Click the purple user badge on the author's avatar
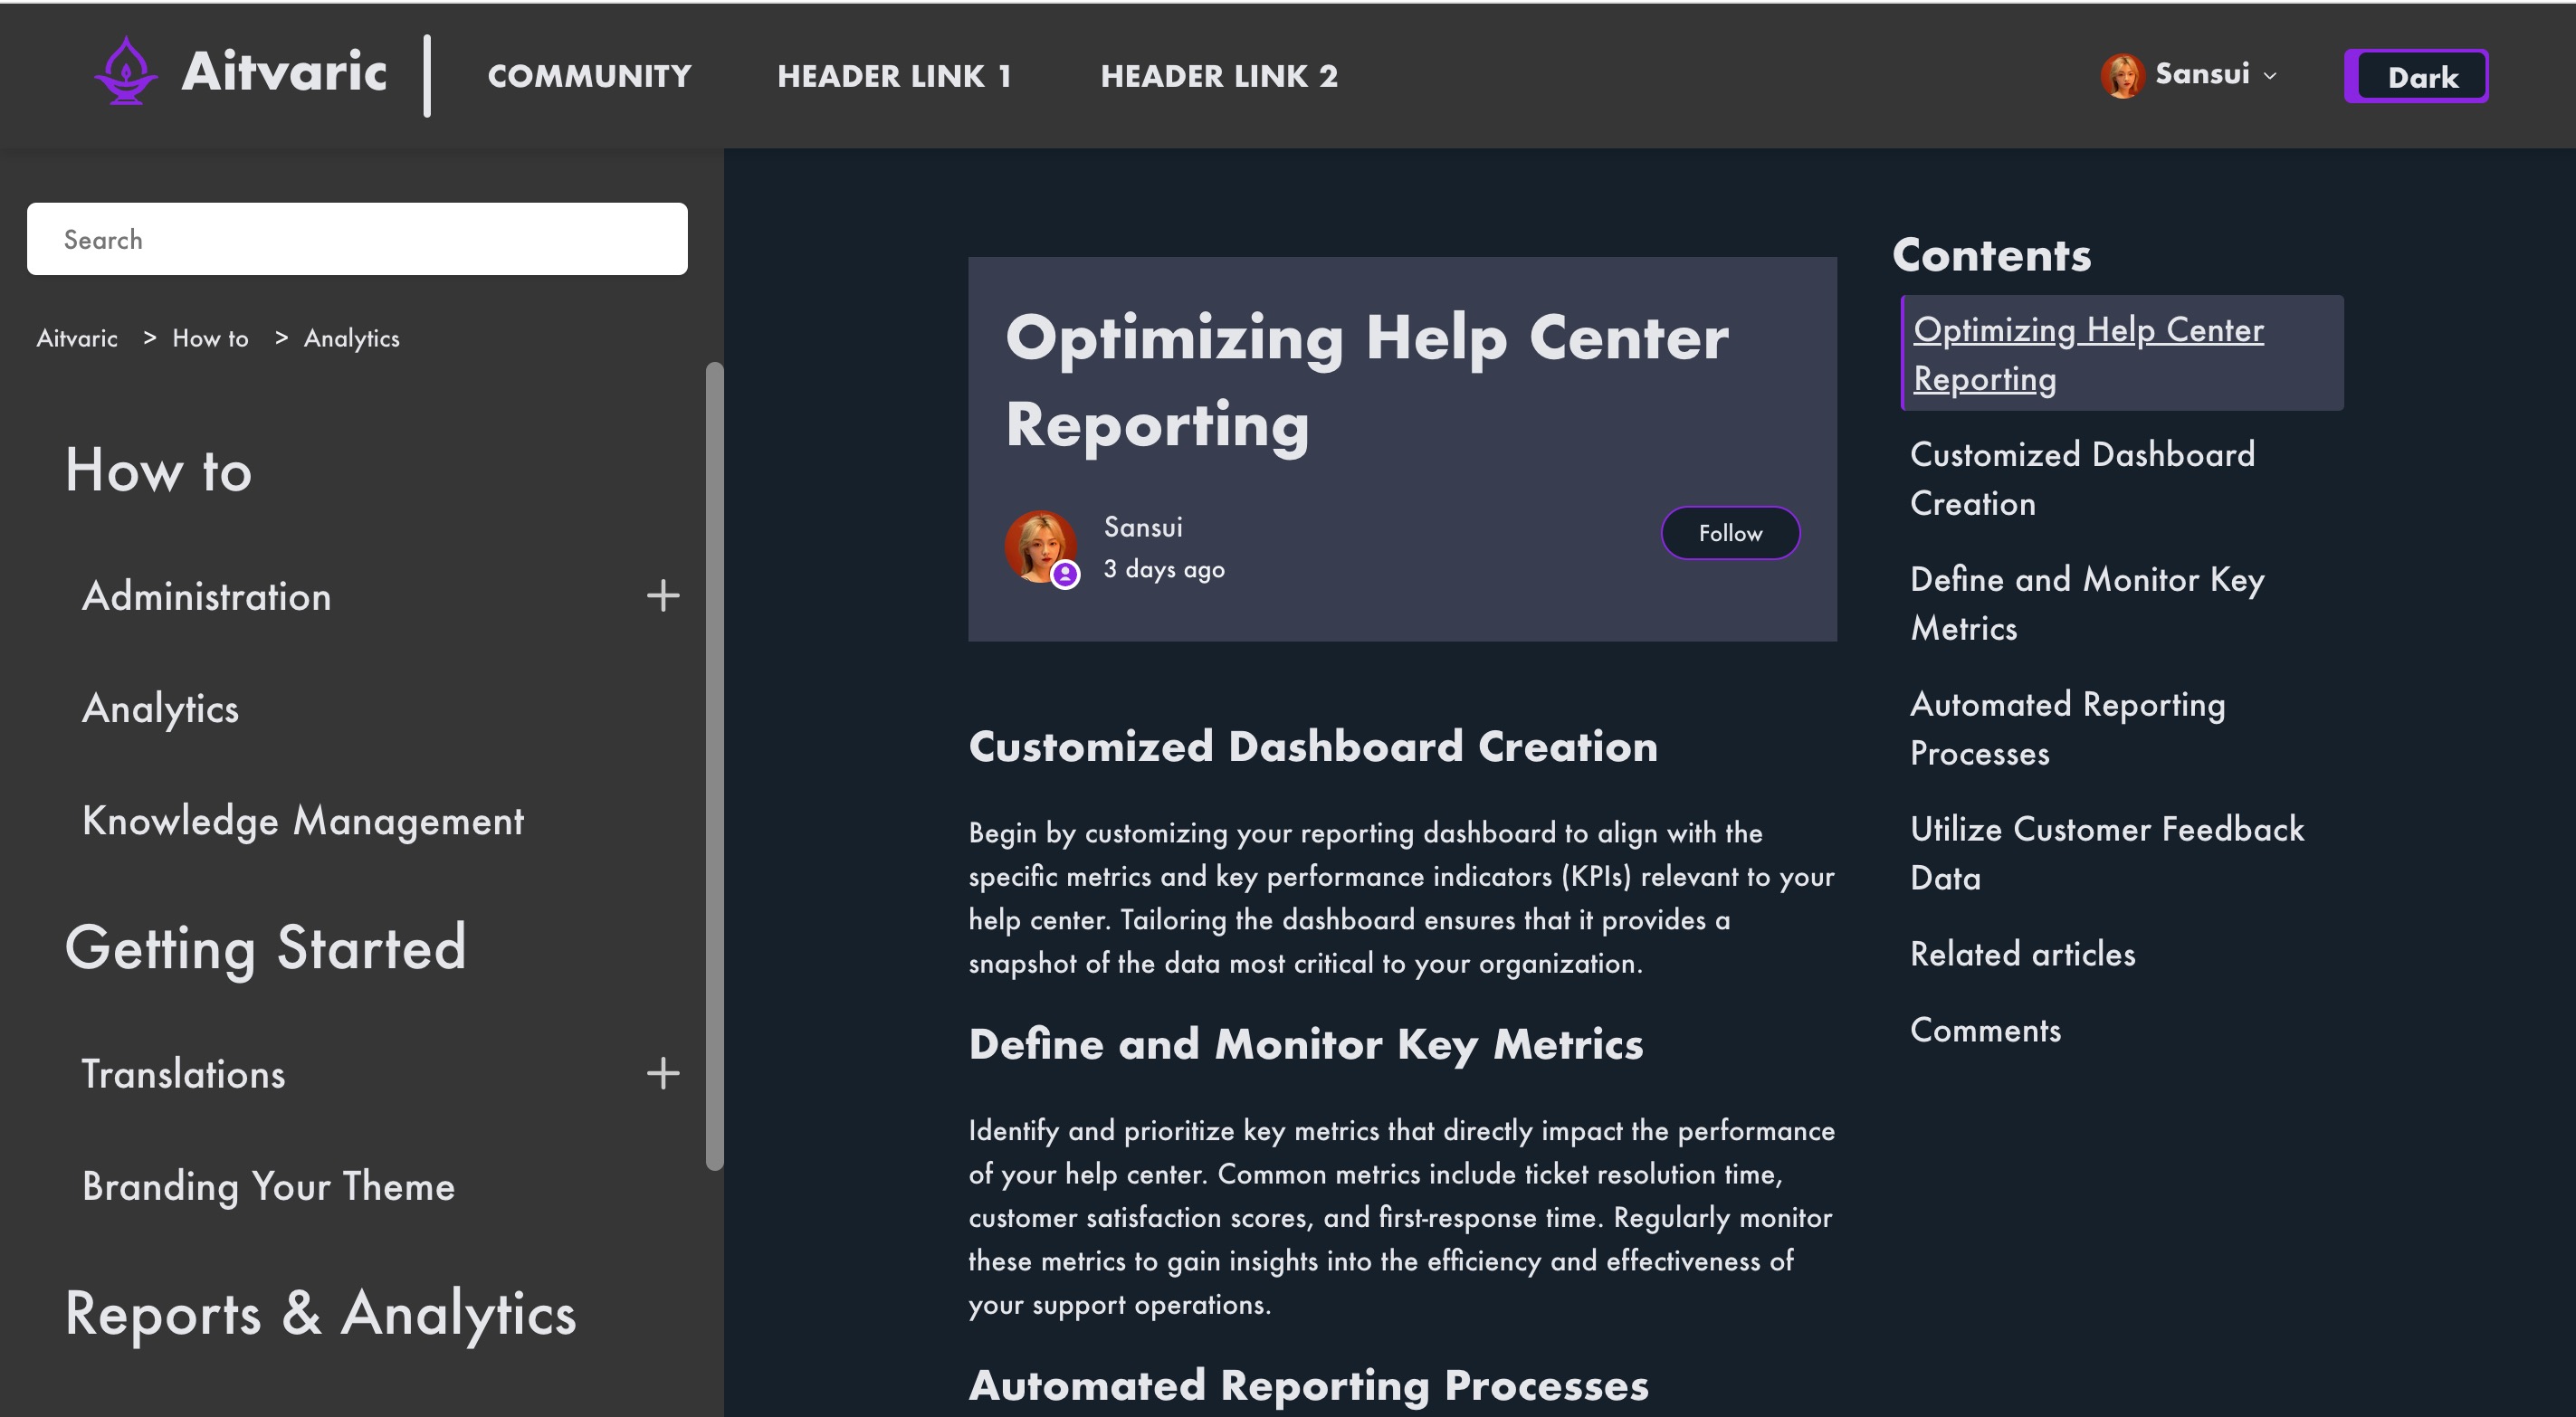 [x=1065, y=575]
